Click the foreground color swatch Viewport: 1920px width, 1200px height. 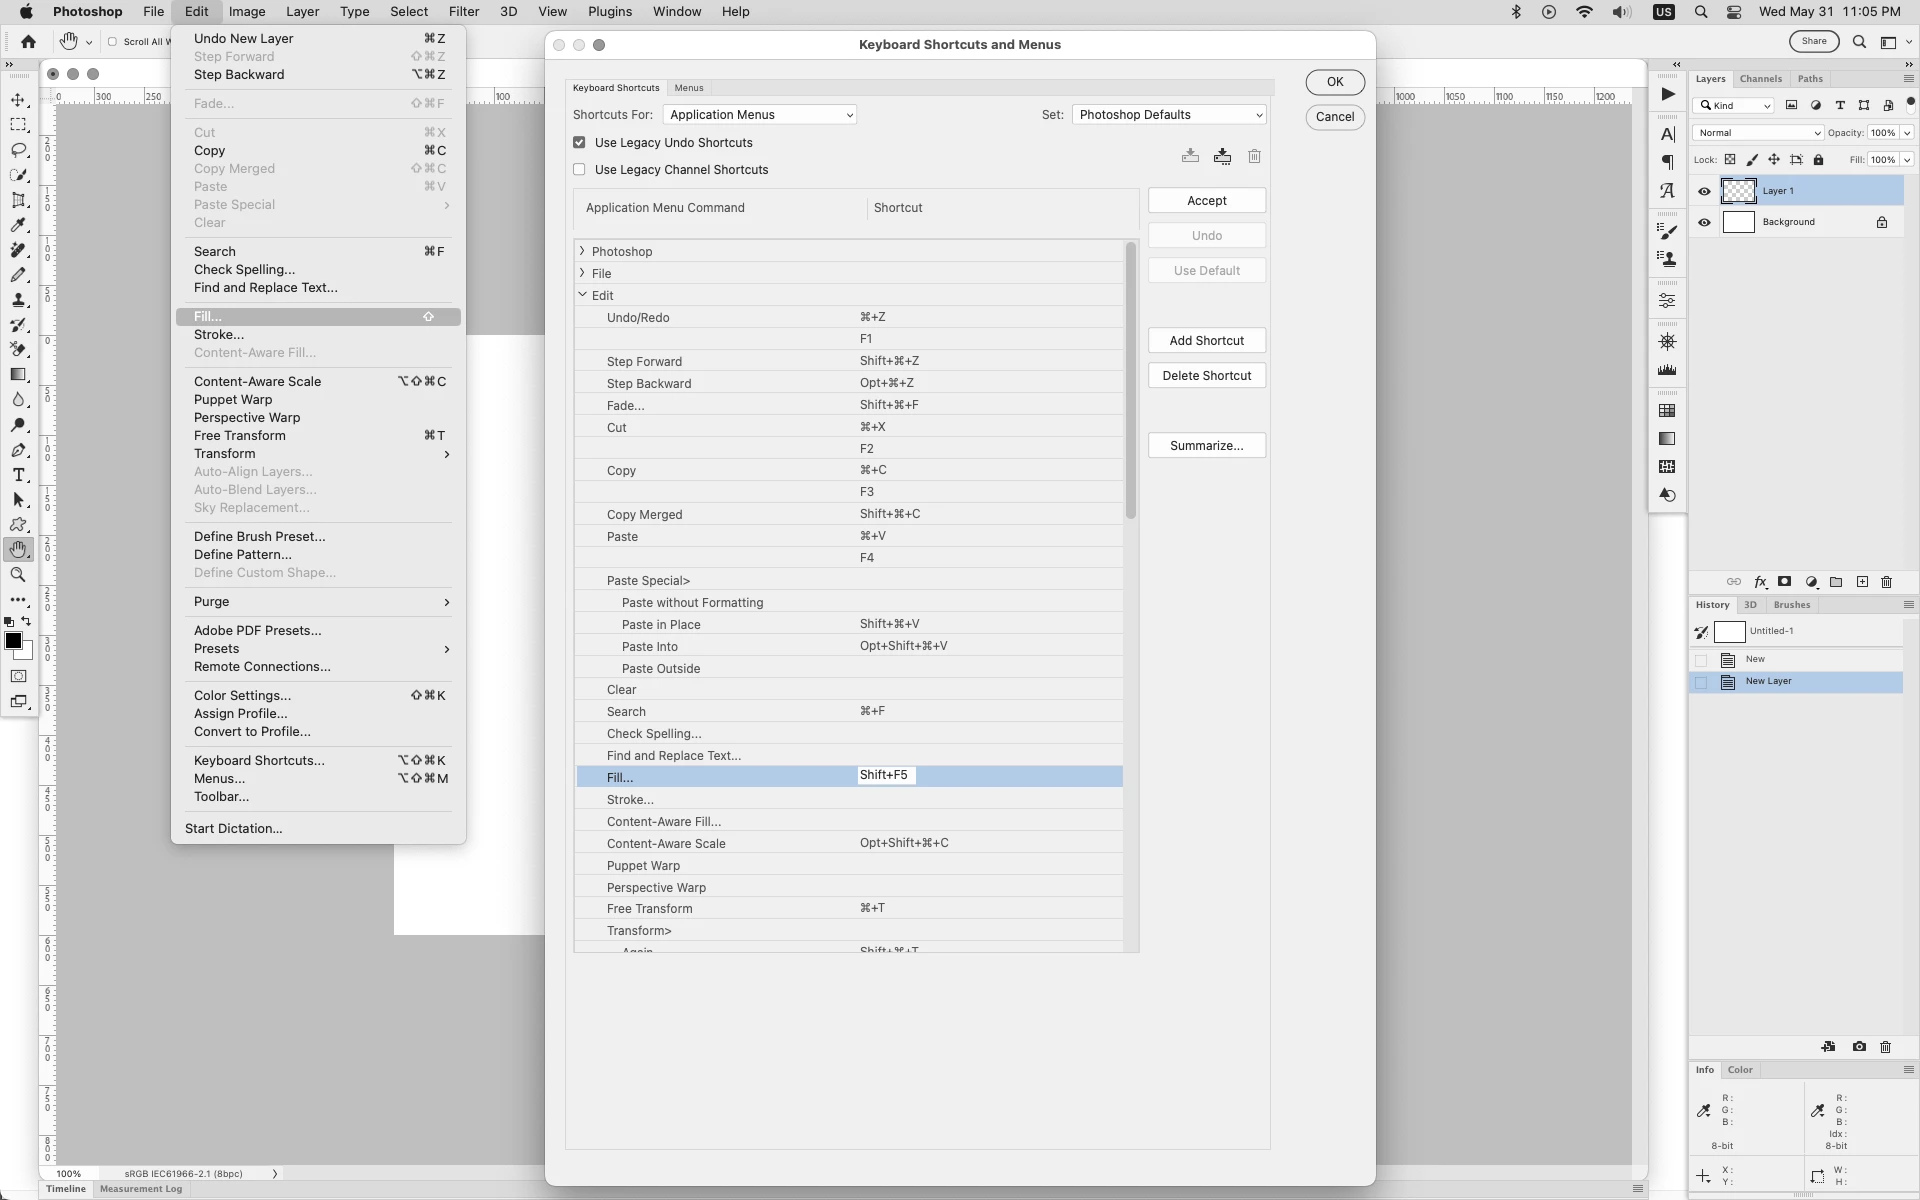[13, 641]
